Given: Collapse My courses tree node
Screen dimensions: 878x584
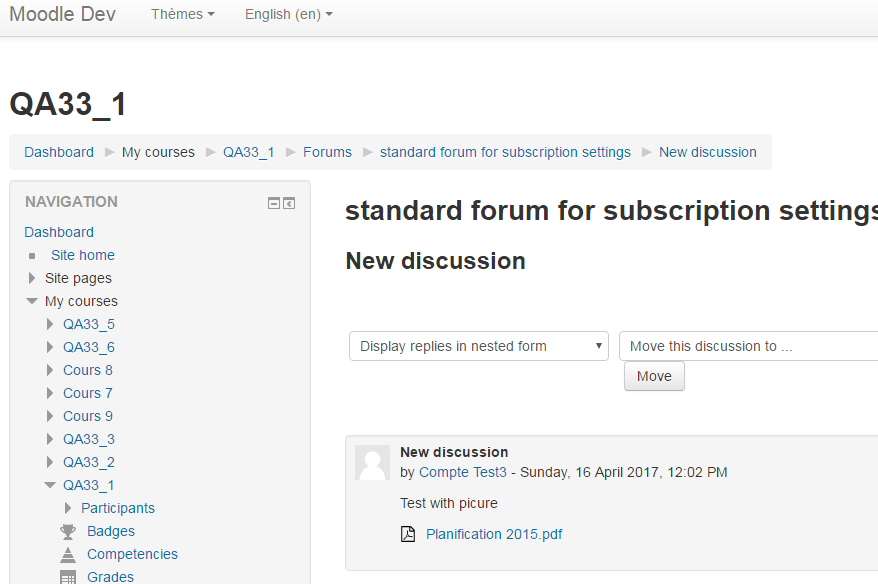Looking at the screenshot, I should click(32, 301).
